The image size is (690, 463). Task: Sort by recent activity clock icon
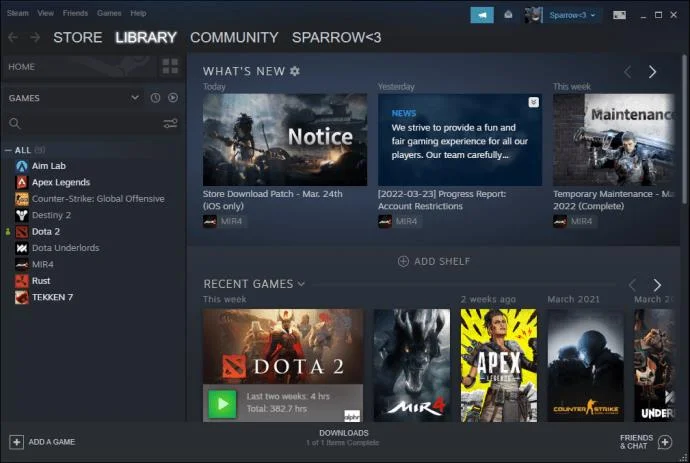click(155, 98)
